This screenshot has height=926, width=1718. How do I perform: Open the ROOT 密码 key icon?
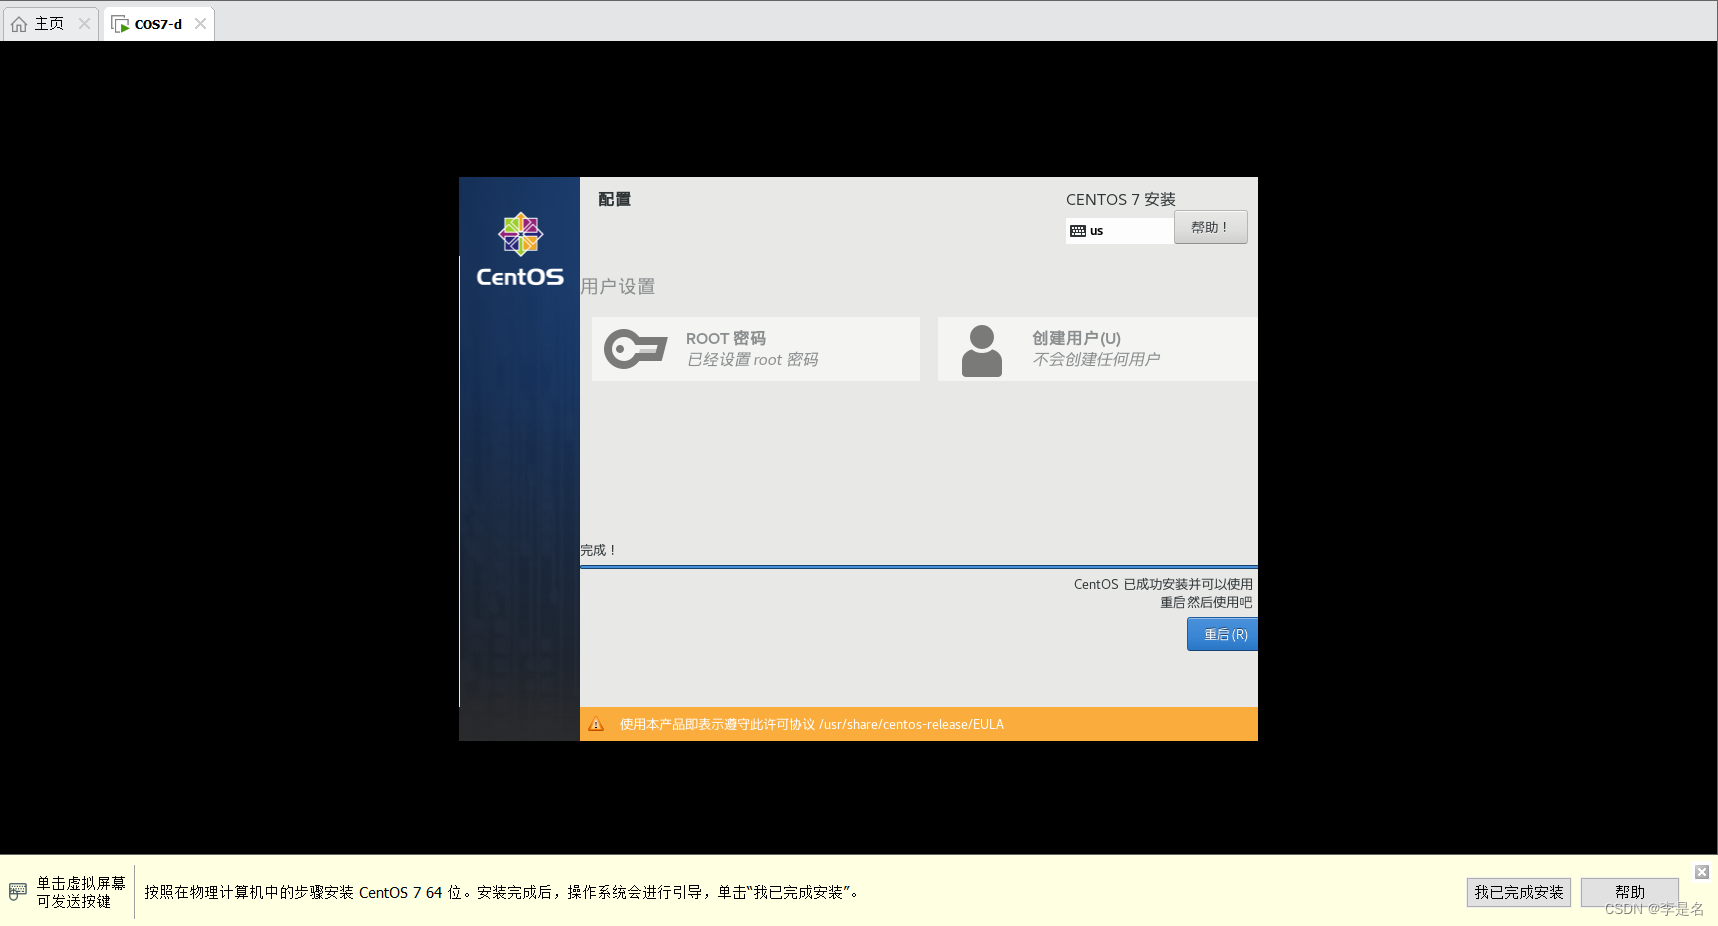click(x=635, y=349)
